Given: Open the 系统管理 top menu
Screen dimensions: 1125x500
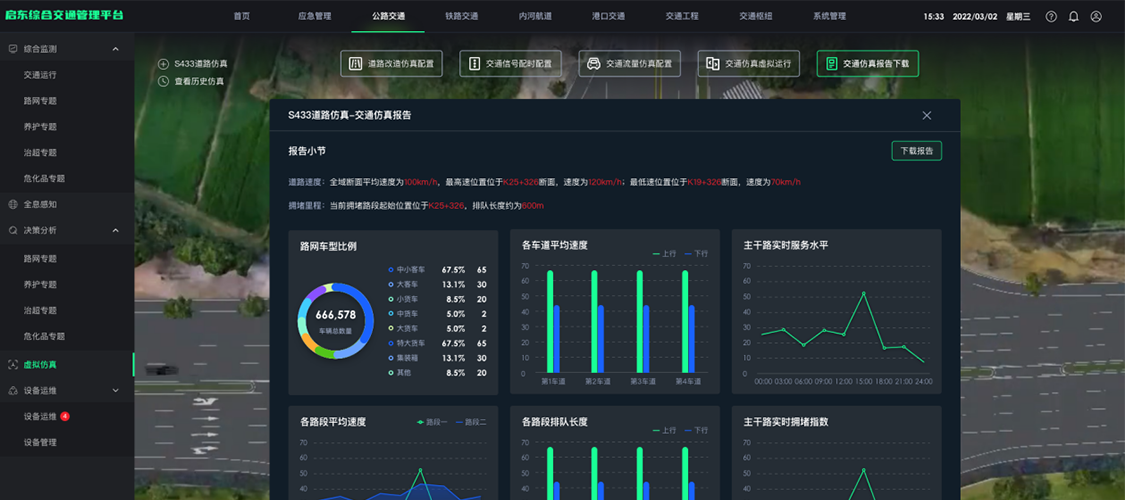Looking at the screenshot, I should tap(829, 17).
